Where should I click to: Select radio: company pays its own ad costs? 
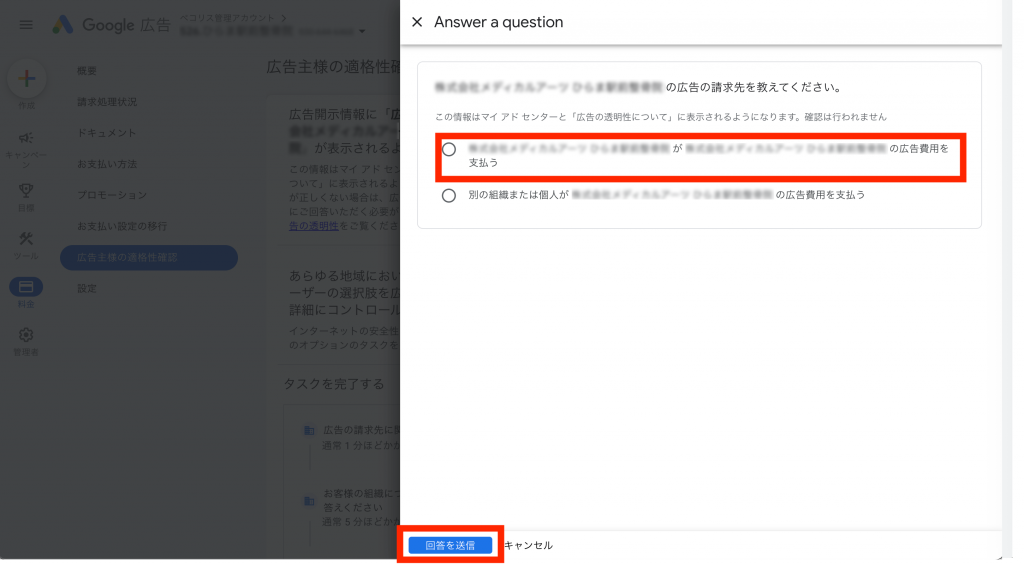449,149
